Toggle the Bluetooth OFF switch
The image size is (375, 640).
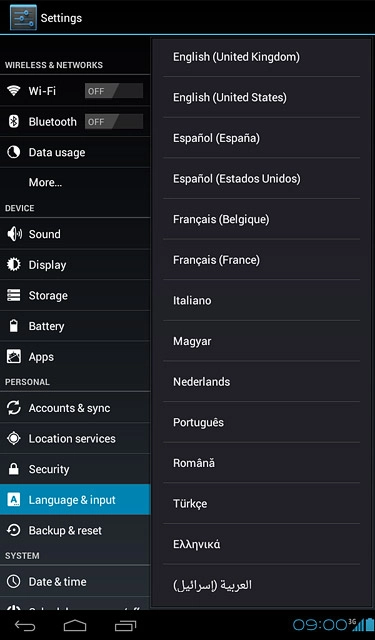[x=114, y=122]
